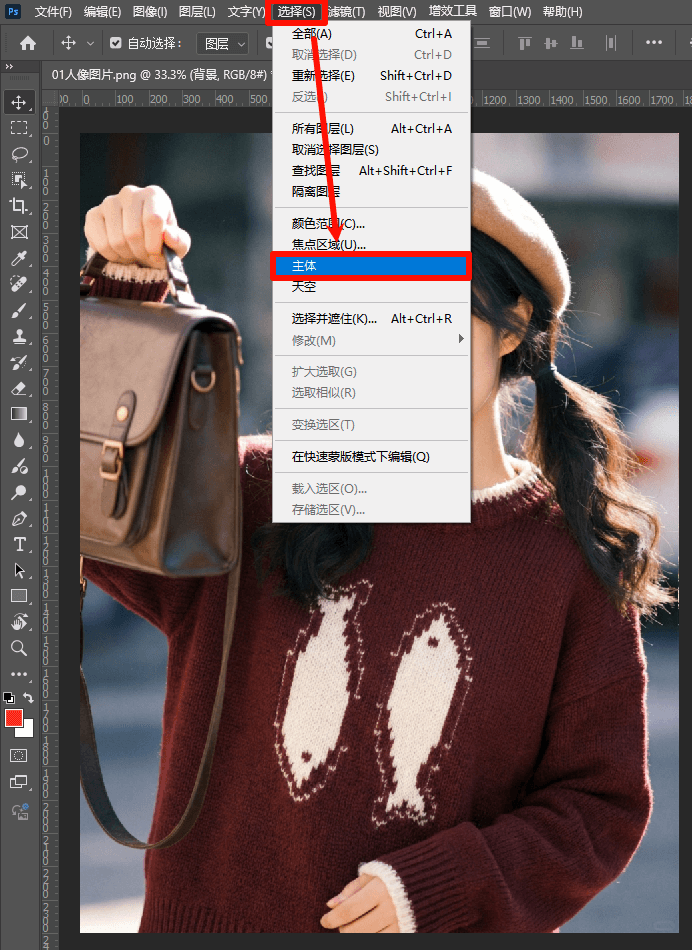Select the Clone Stamp tool
This screenshot has width=692, height=950.
pyautogui.click(x=19, y=337)
